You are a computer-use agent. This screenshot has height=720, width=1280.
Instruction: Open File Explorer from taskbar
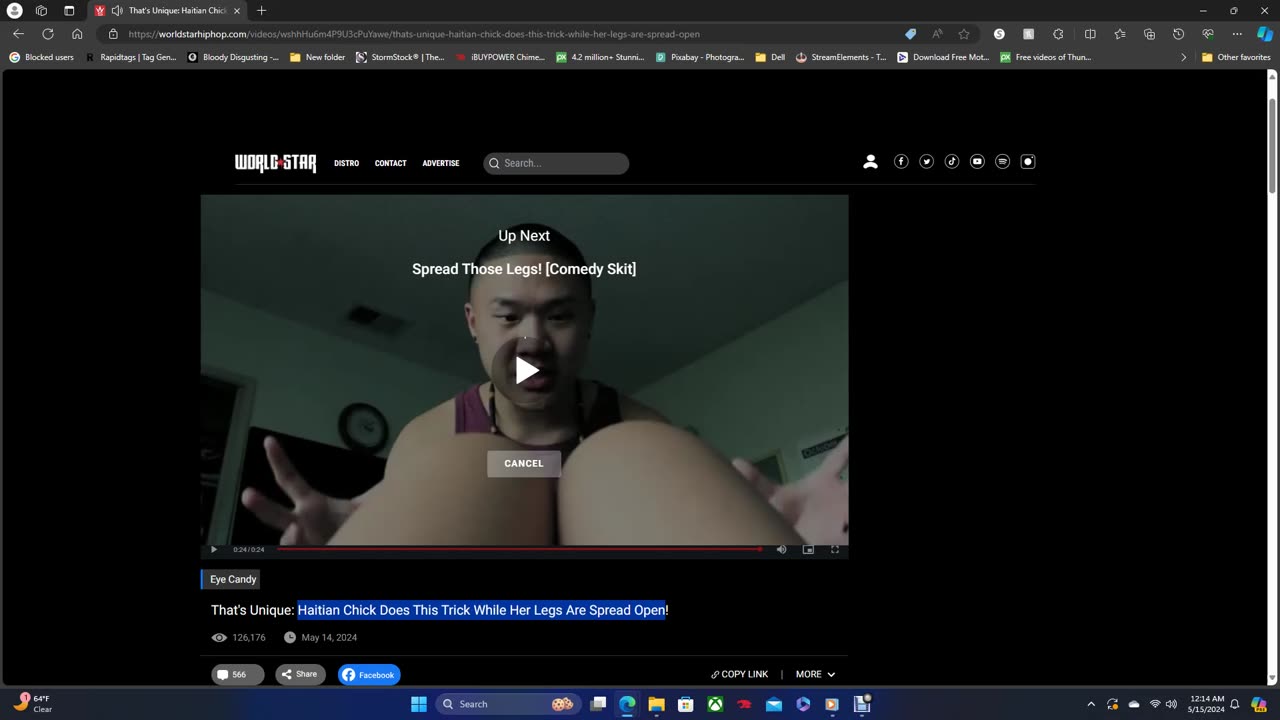(656, 704)
